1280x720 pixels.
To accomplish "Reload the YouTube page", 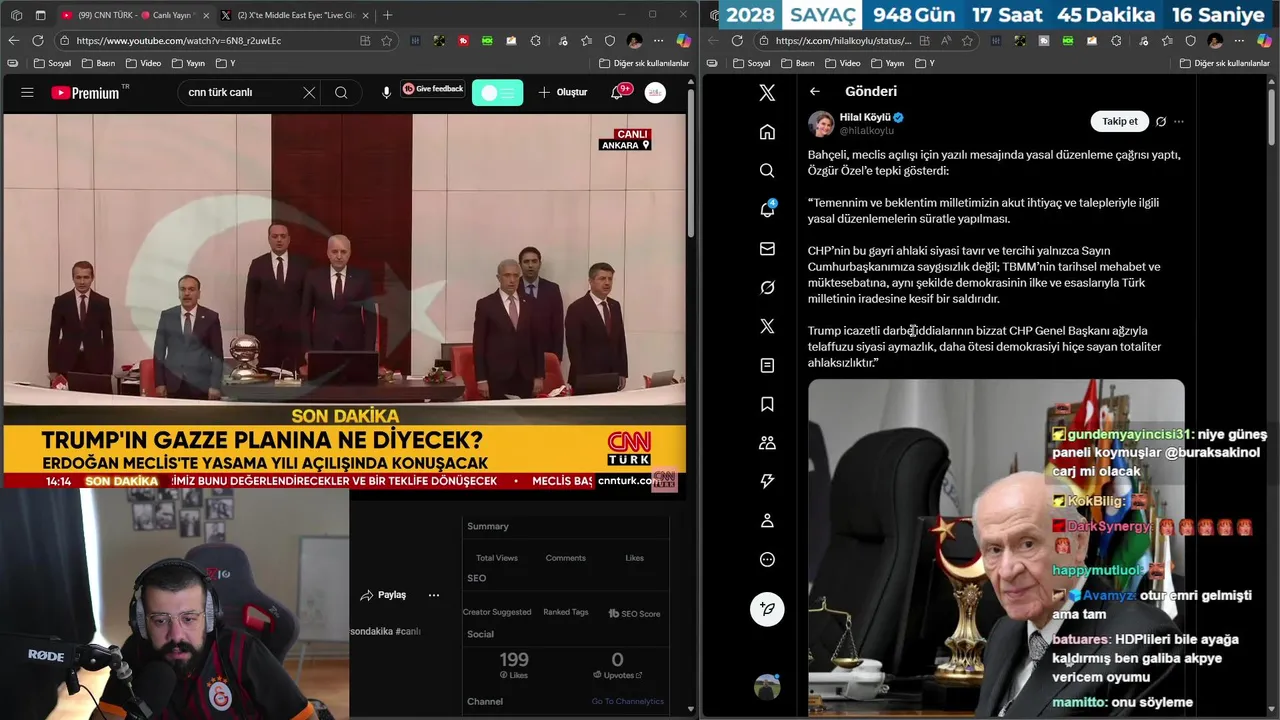I will point(38,40).
